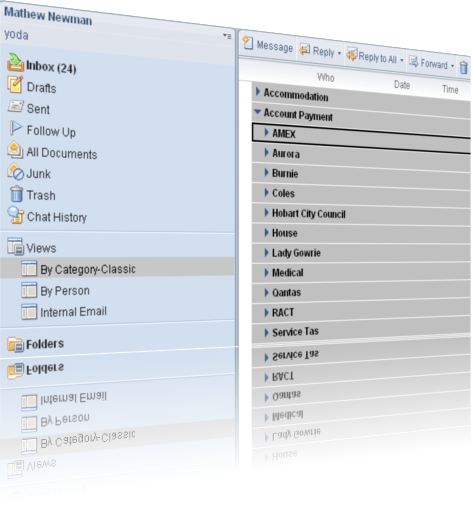Click the delete trash icon in toolbar

click(464, 67)
